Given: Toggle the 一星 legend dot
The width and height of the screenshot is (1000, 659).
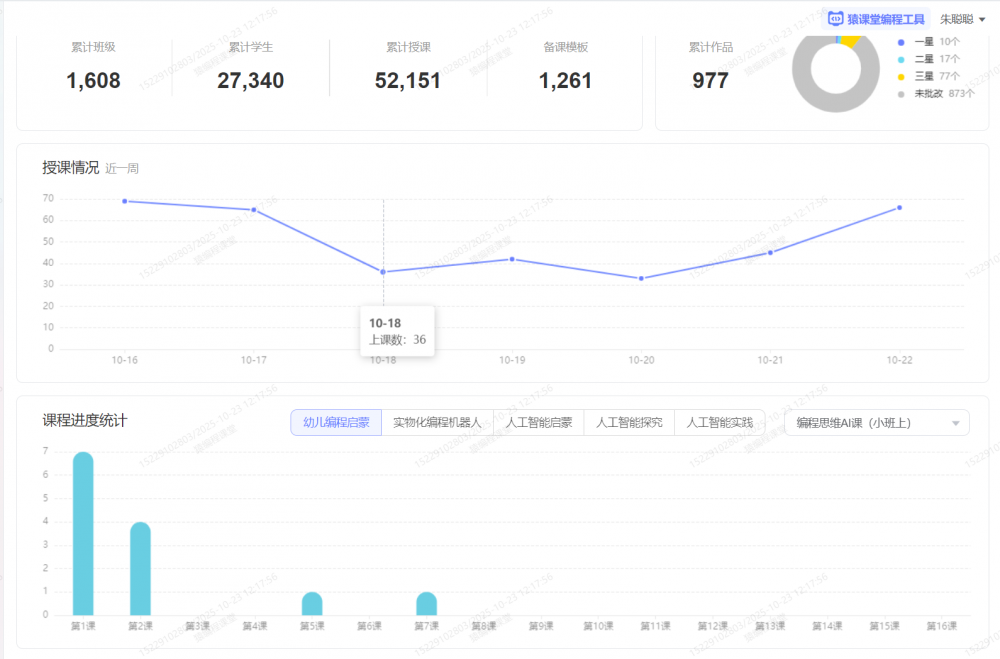Looking at the screenshot, I should [901, 42].
